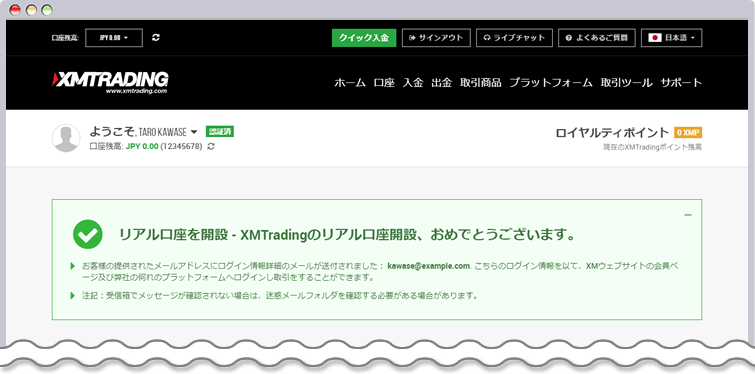Click the red close window button
The height and width of the screenshot is (374, 755).
coord(15,10)
